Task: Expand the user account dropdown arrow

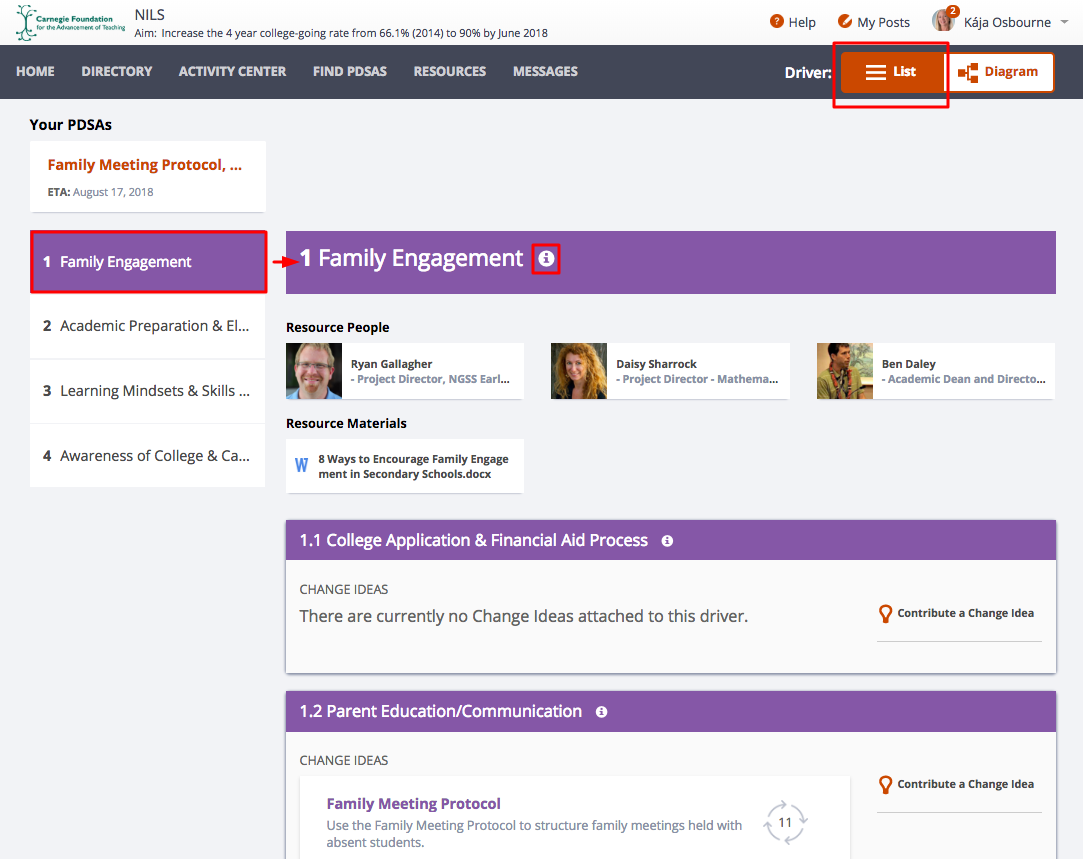Action: click(1064, 22)
